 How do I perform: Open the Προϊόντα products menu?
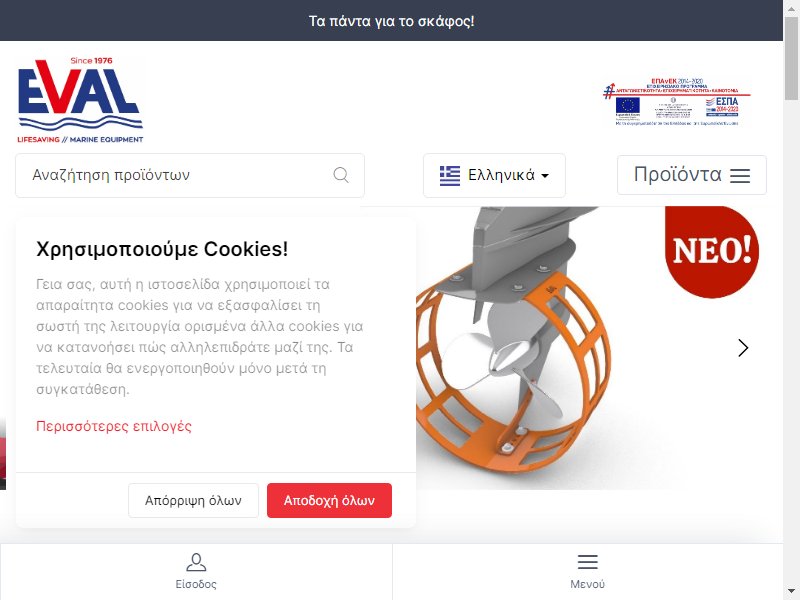(x=692, y=175)
